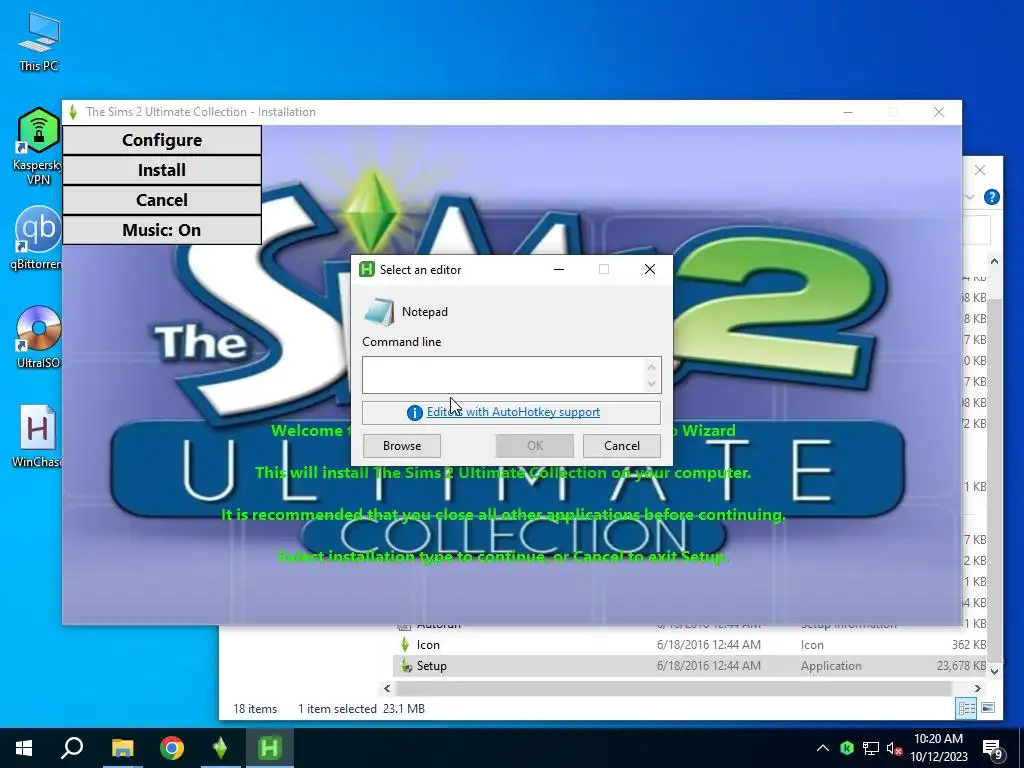Select the Setup application in File Explorer

click(x=689, y=666)
